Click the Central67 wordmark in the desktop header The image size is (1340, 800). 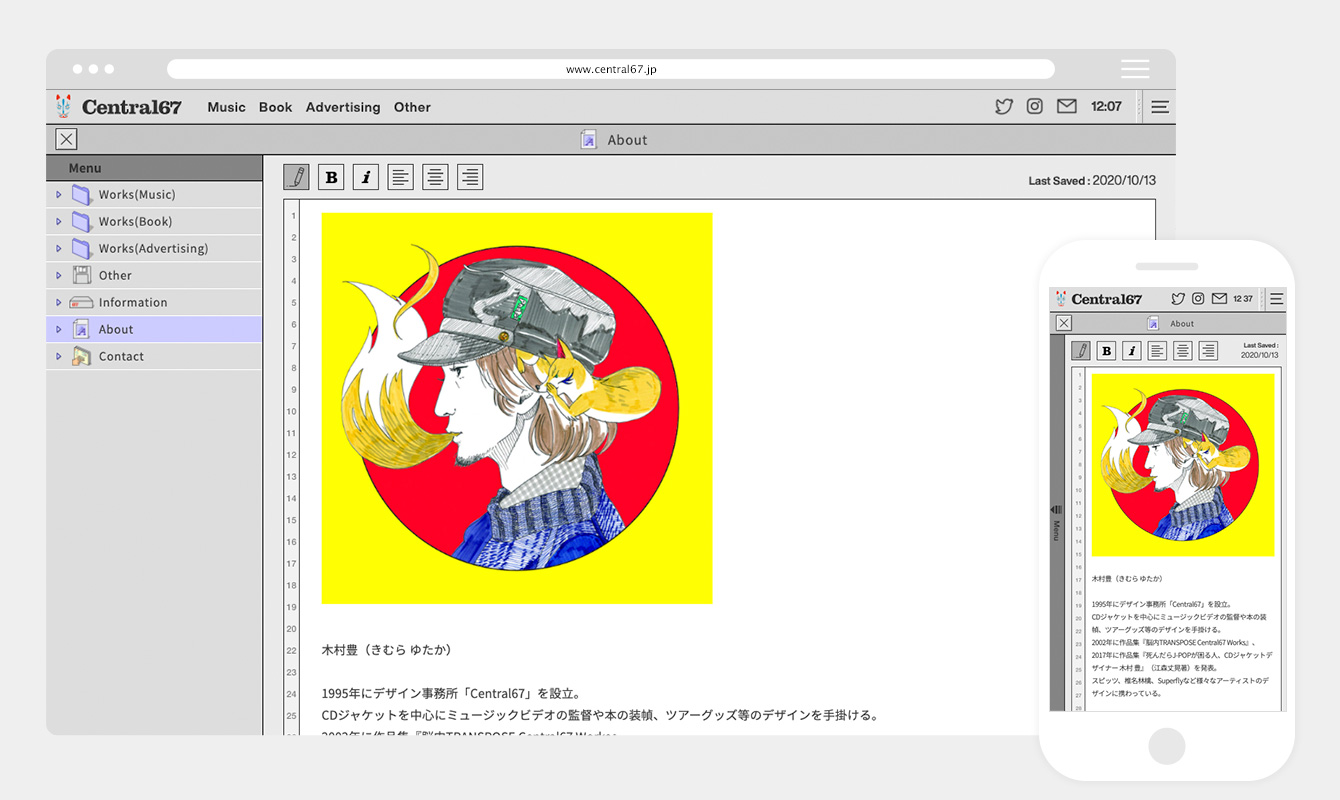pyautogui.click(x=132, y=107)
